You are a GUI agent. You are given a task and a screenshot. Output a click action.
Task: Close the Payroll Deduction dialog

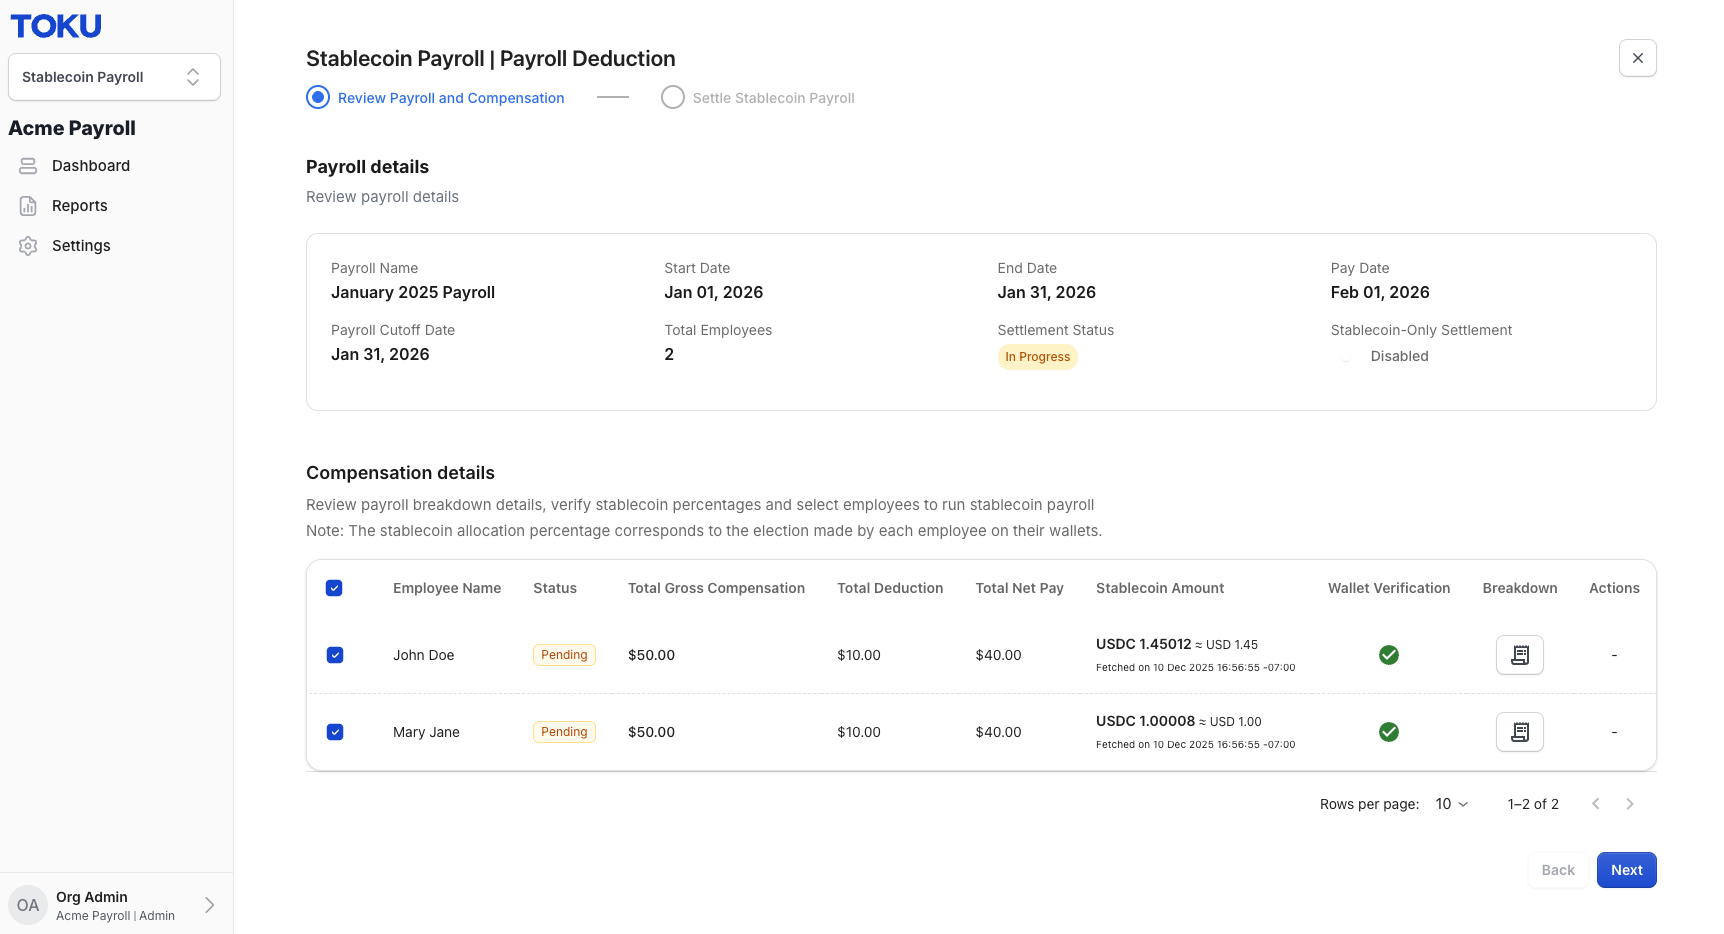pyautogui.click(x=1638, y=58)
